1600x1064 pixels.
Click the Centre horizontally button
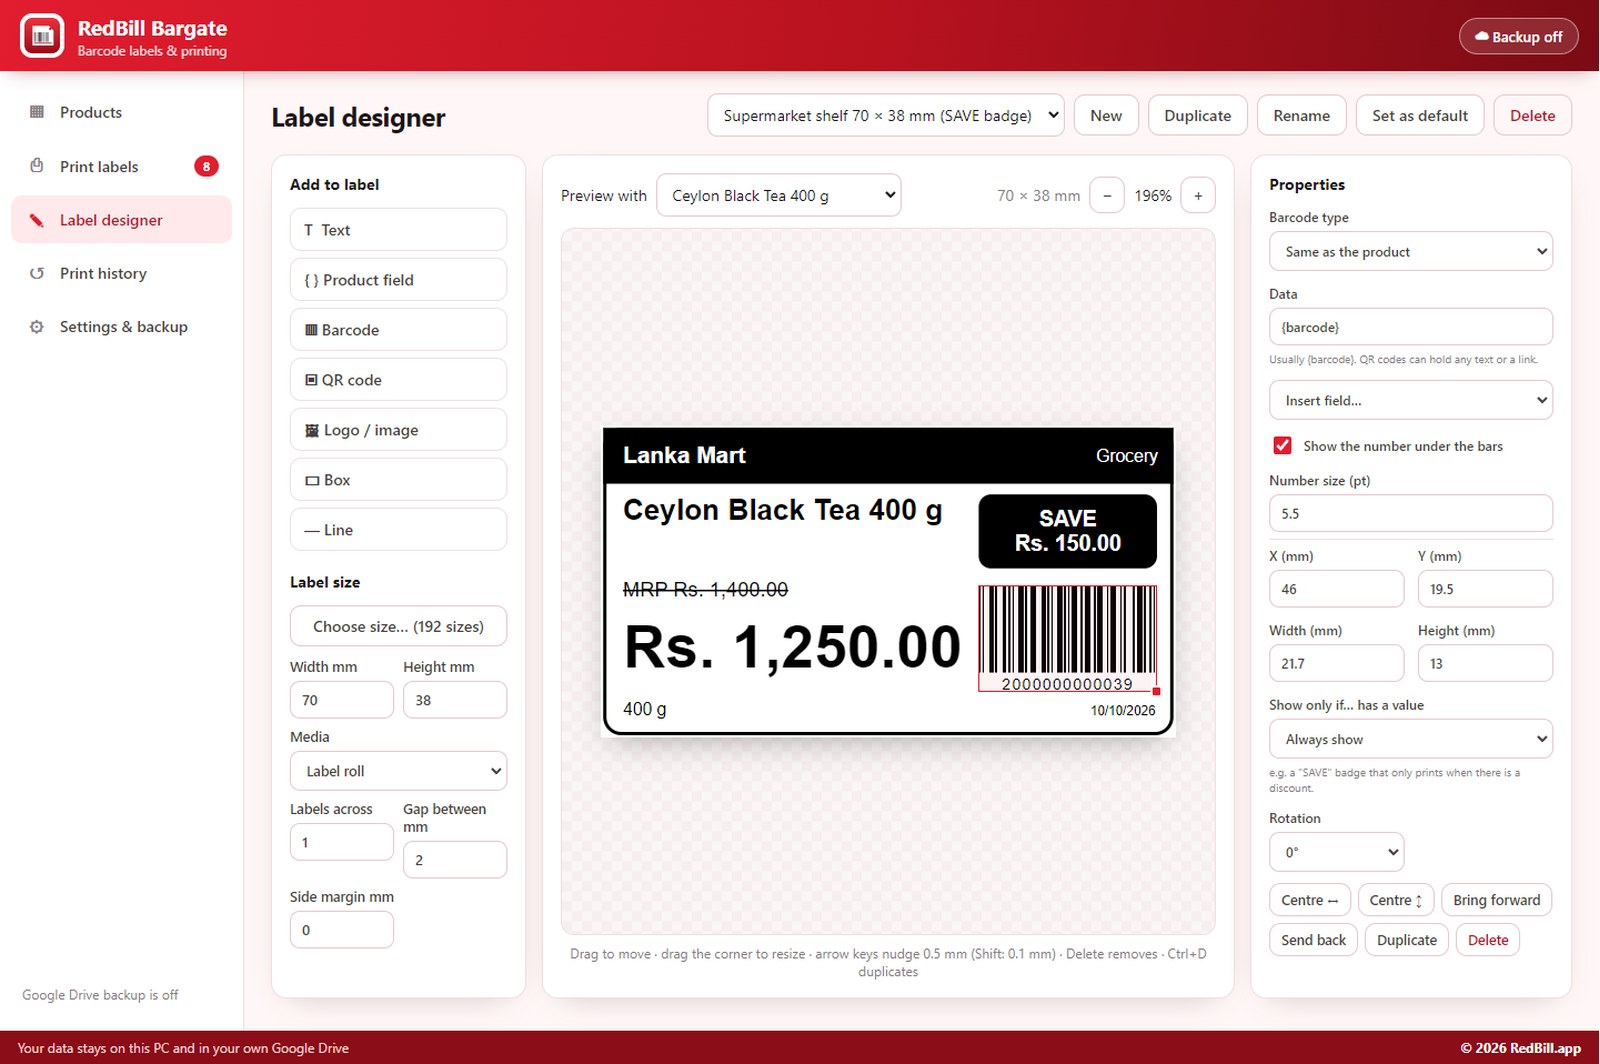[x=1310, y=900]
